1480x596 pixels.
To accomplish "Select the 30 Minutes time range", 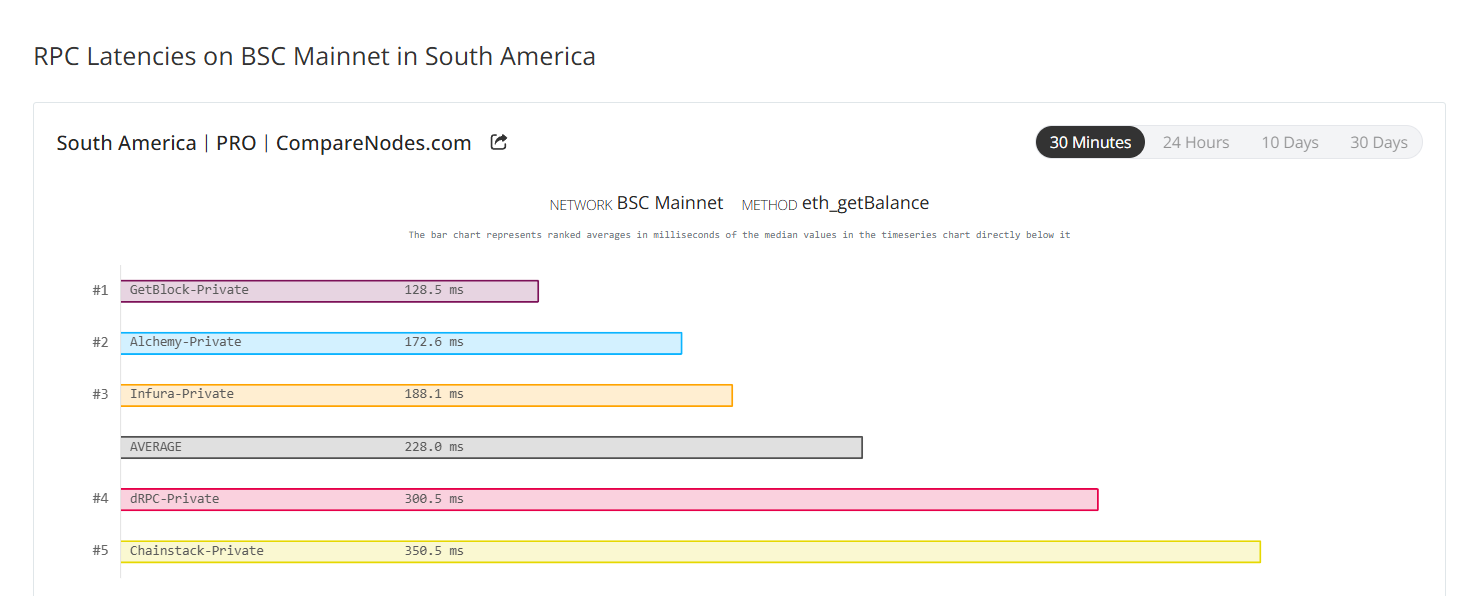I will tap(1090, 142).
